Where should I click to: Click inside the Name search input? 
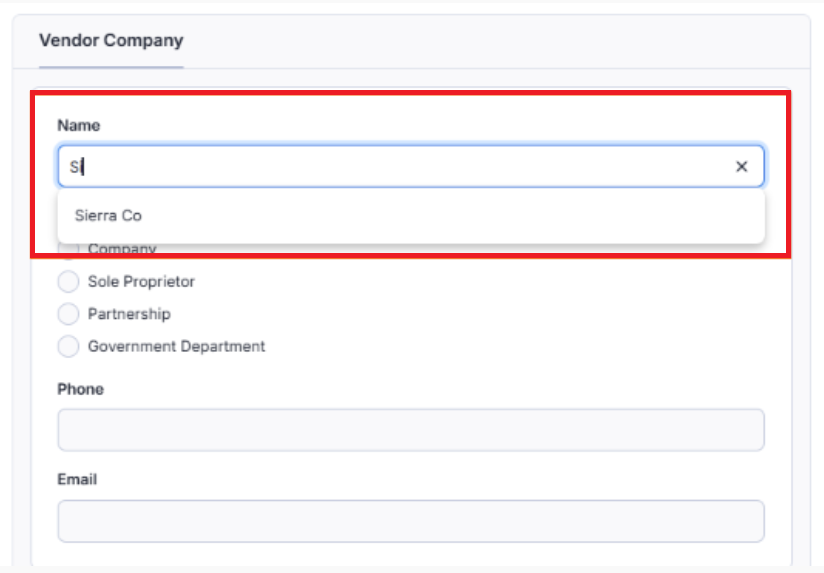(400, 167)
